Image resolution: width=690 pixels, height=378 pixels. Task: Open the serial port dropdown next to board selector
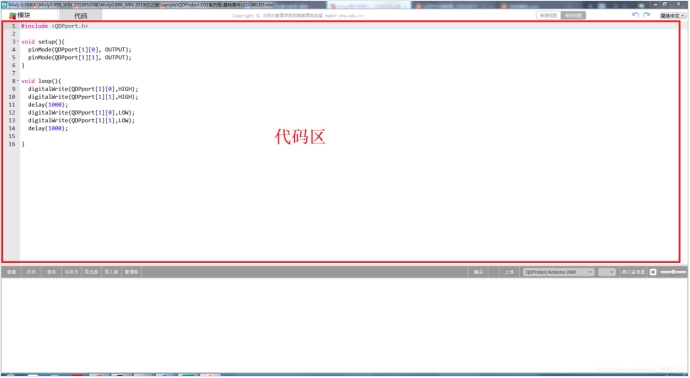pyautogui.click(x=606, y=272)
